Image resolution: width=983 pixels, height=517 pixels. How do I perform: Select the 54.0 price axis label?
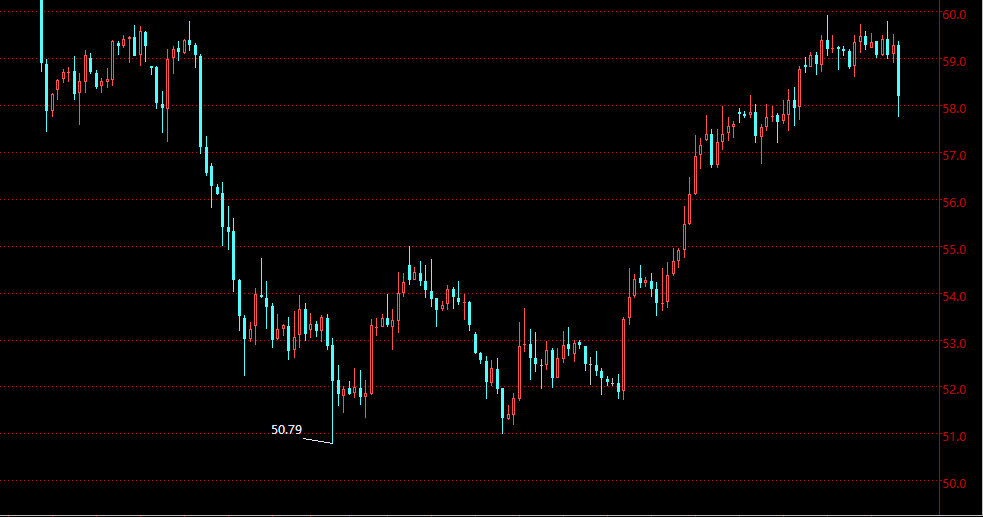pyautogui.click(x=954, y=296)
